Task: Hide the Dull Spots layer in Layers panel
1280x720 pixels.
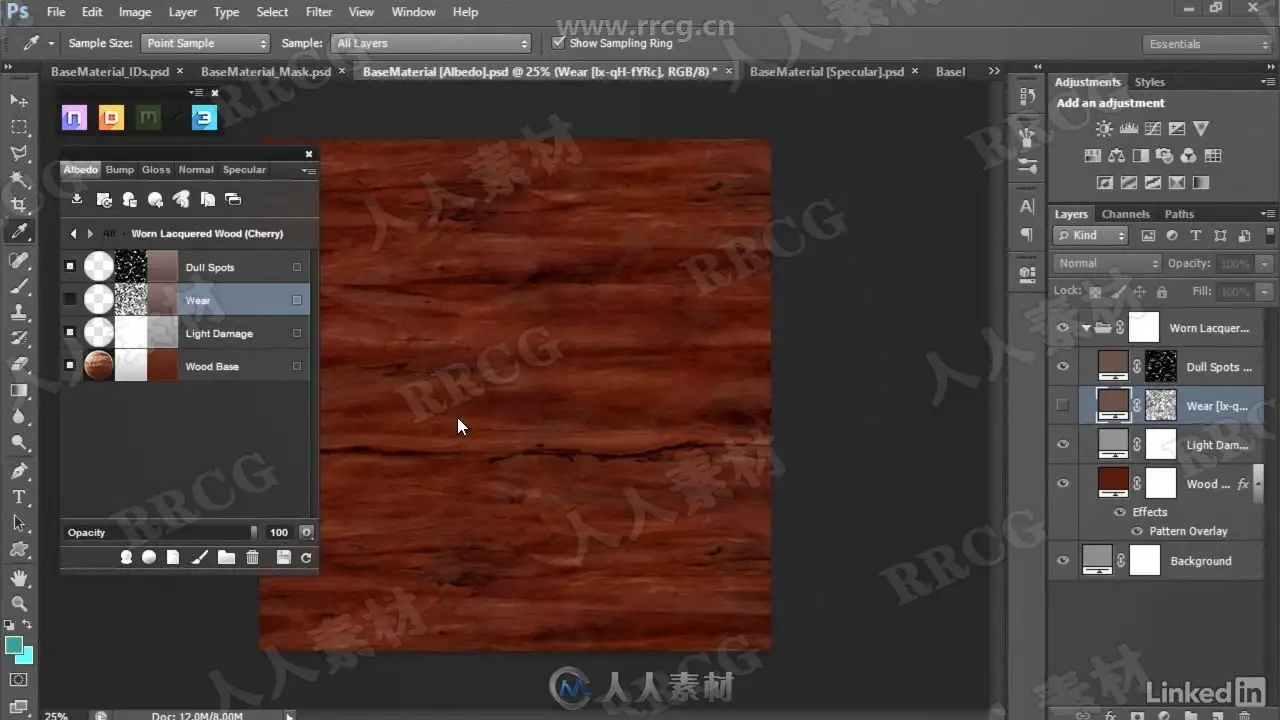Action: click(1063, 367)
